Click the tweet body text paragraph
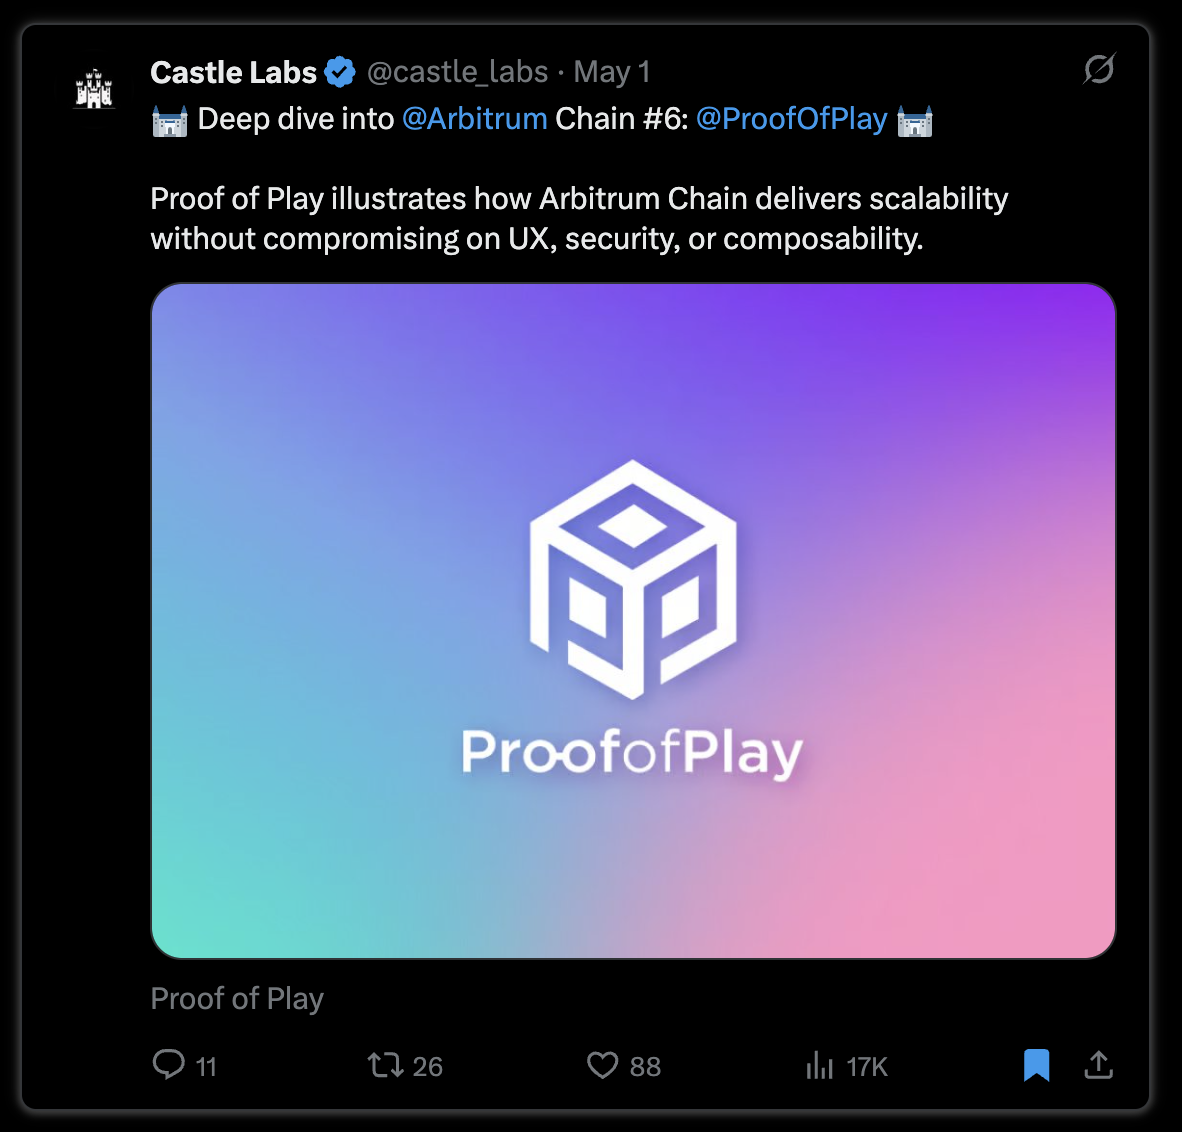 tap(579, 219)
